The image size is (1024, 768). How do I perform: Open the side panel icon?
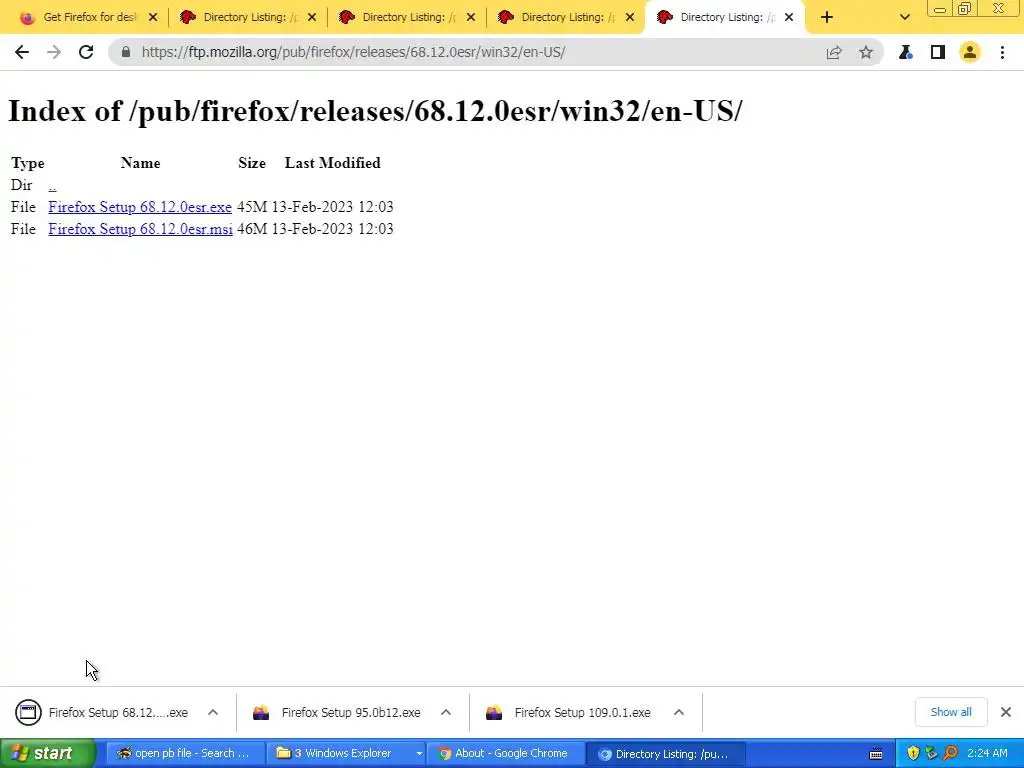(x=938, y=52)
